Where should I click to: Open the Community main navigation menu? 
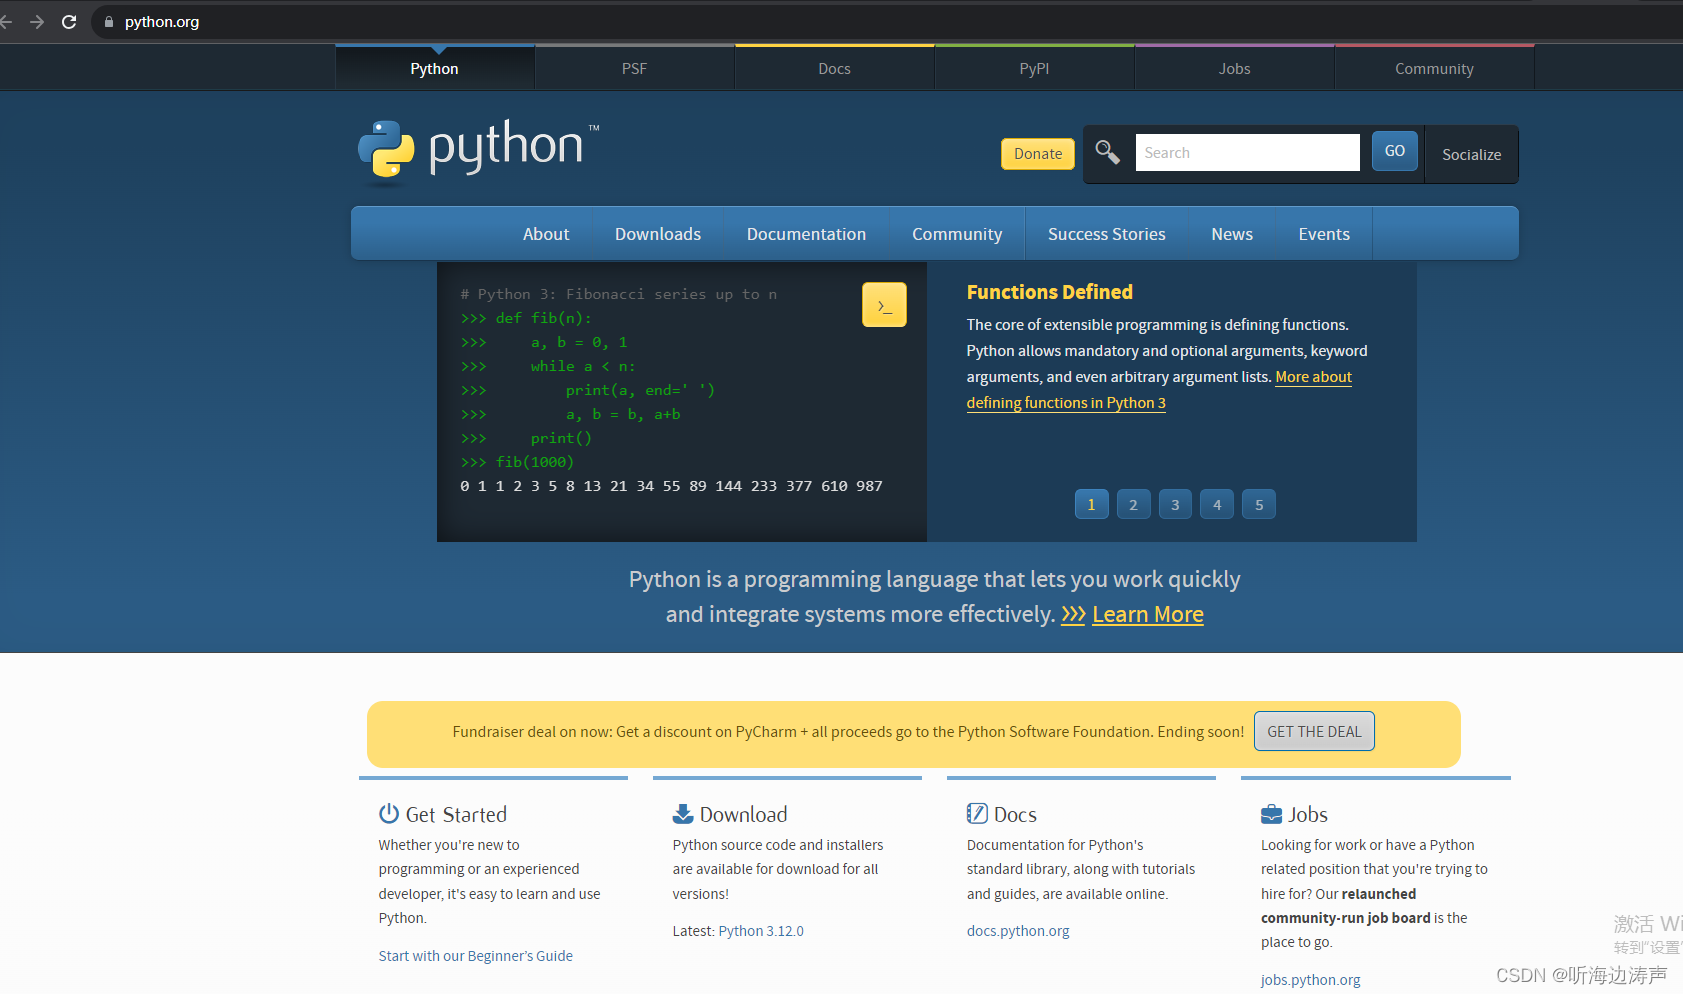957,234
